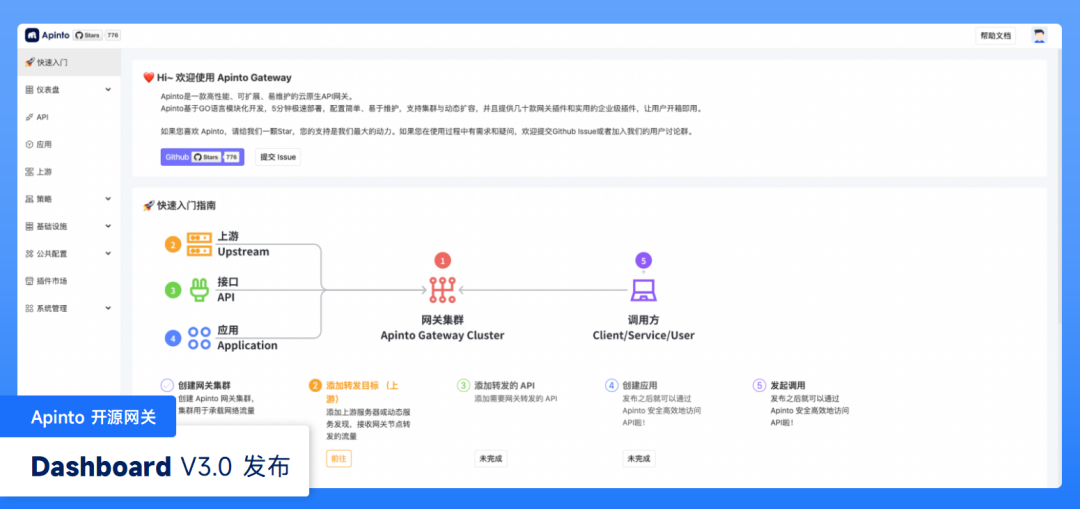Click the blue Application circles icon in diagram
Image resolution: width=1080 pixels, height=509 pixels.
tap(199, 337)
